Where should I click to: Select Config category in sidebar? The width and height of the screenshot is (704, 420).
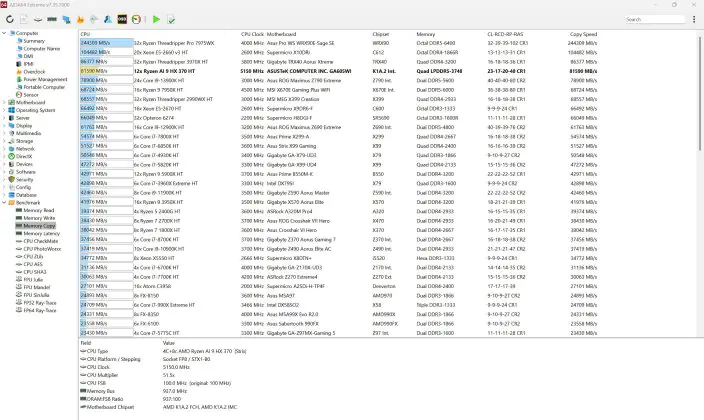pyautogui.click(x=23, y=187)
